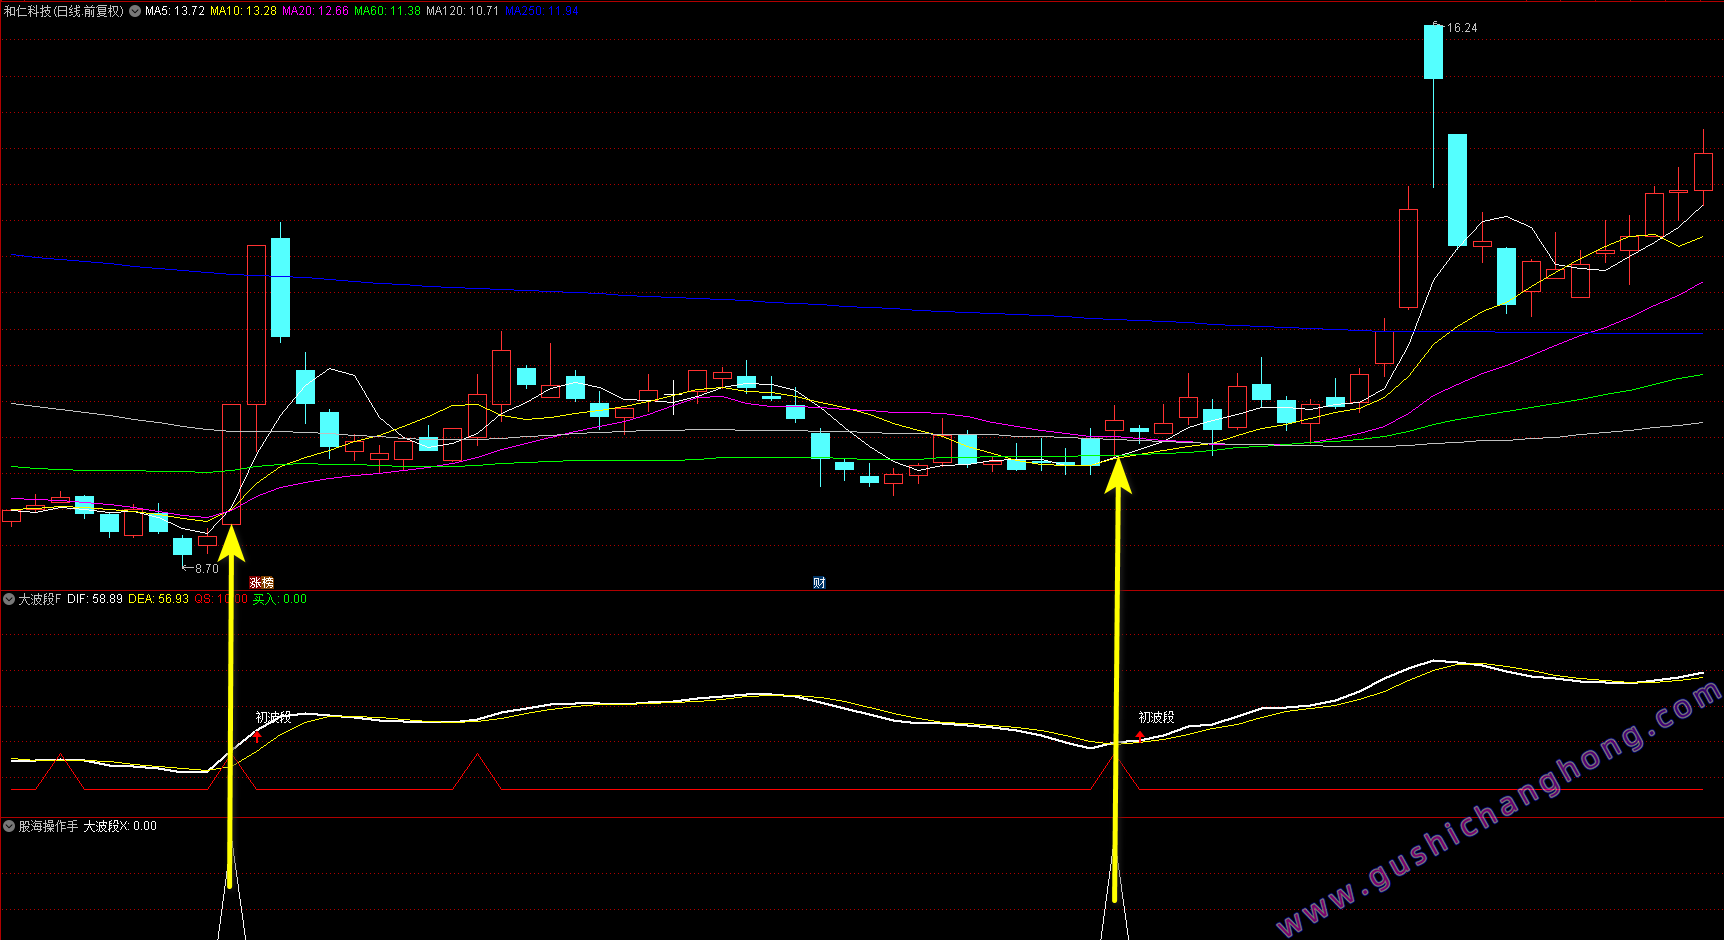Viewport: 1724px width, 940px height.
Task: Click the first 初波段 signal label
Action: [x=273, y=717]
